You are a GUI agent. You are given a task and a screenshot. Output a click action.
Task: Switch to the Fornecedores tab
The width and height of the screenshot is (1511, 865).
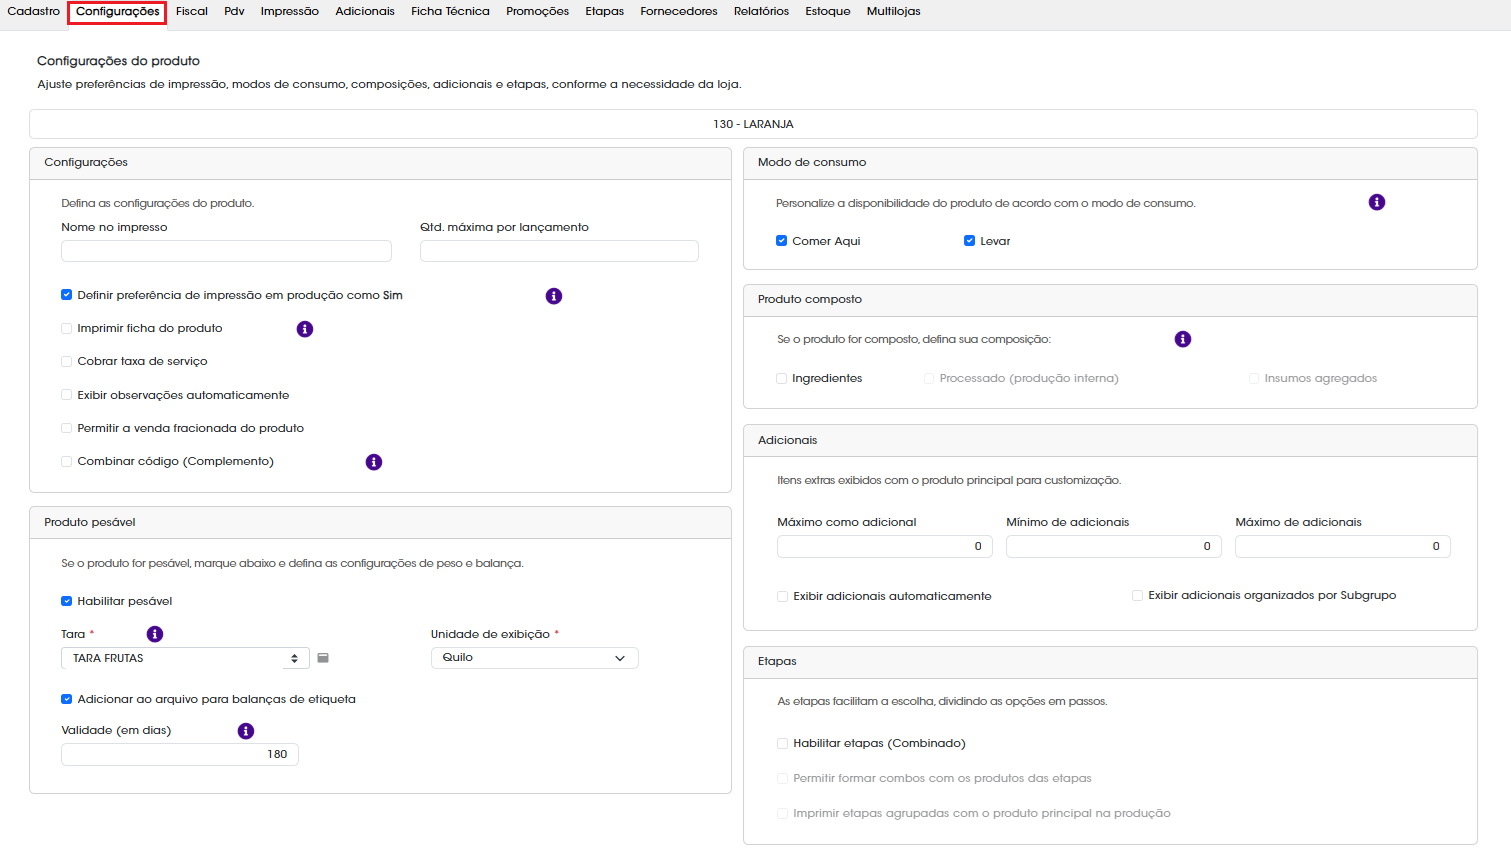pos(679,11)
